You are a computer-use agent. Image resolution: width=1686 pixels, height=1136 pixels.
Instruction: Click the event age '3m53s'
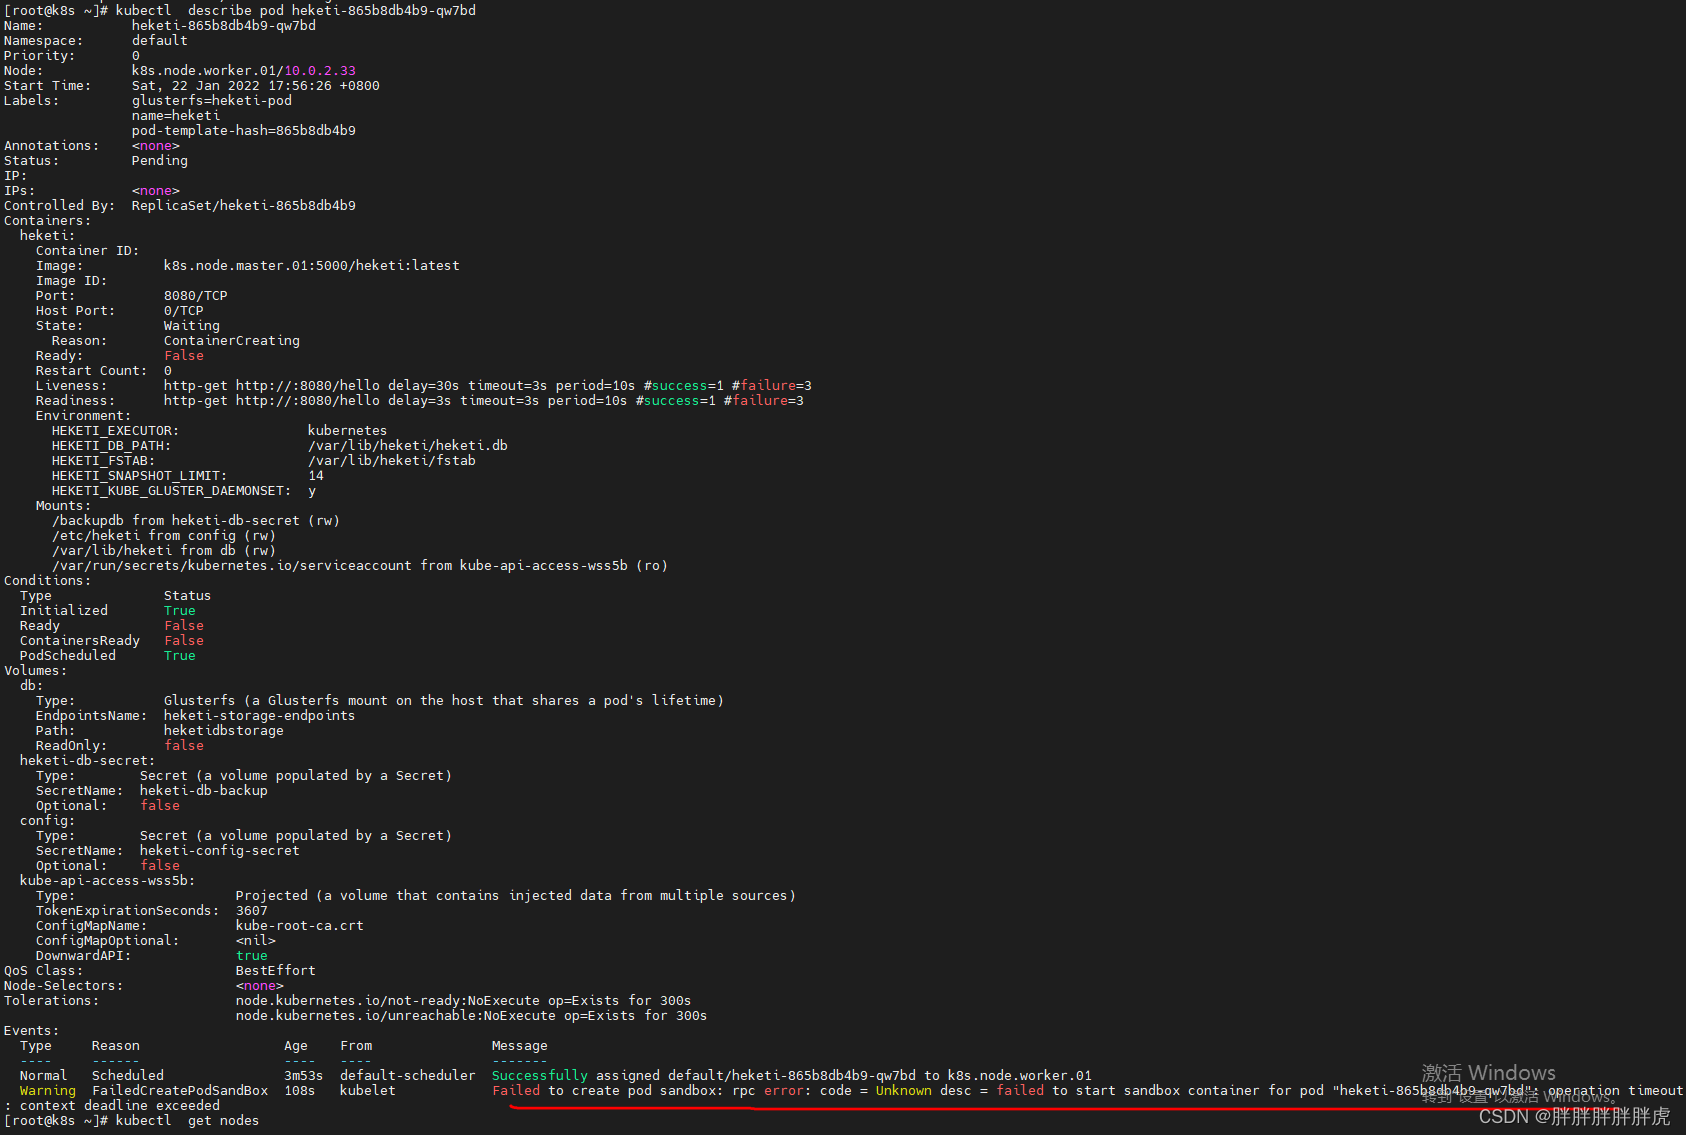click(304, 1076)
